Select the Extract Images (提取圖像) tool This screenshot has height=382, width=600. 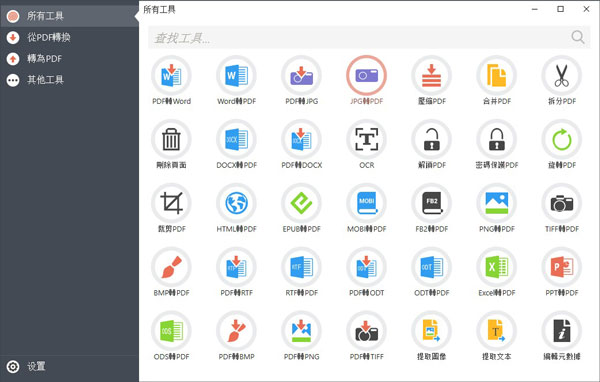[x=431, y=331]
